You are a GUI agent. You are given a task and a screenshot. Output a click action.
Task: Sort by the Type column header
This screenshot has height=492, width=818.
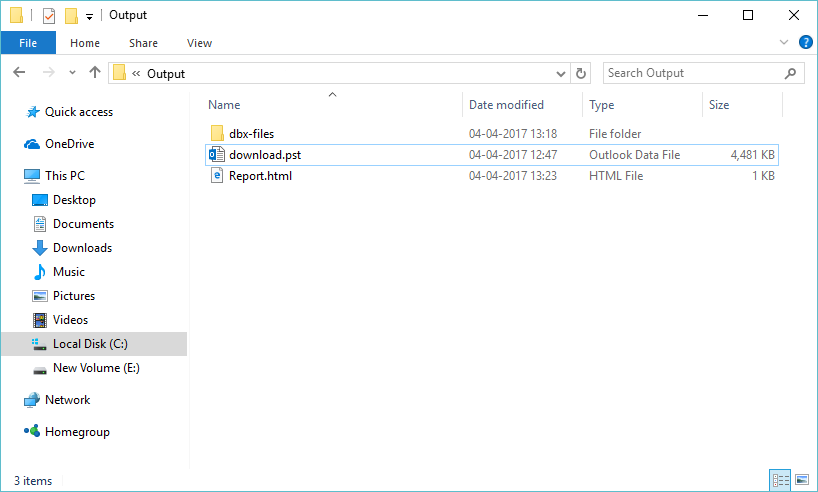pyautogui.click(x=602, y=105)
